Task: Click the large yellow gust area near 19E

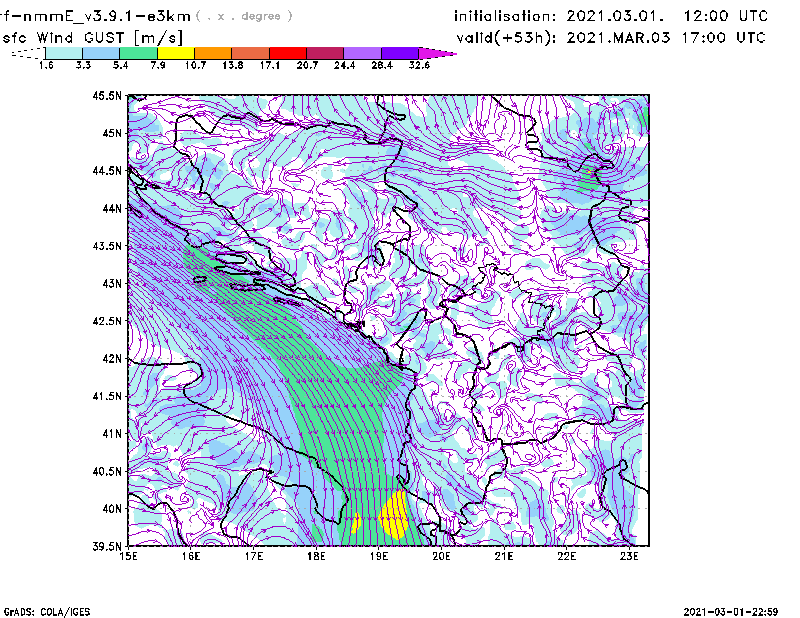Action: (x=395, y=515)
